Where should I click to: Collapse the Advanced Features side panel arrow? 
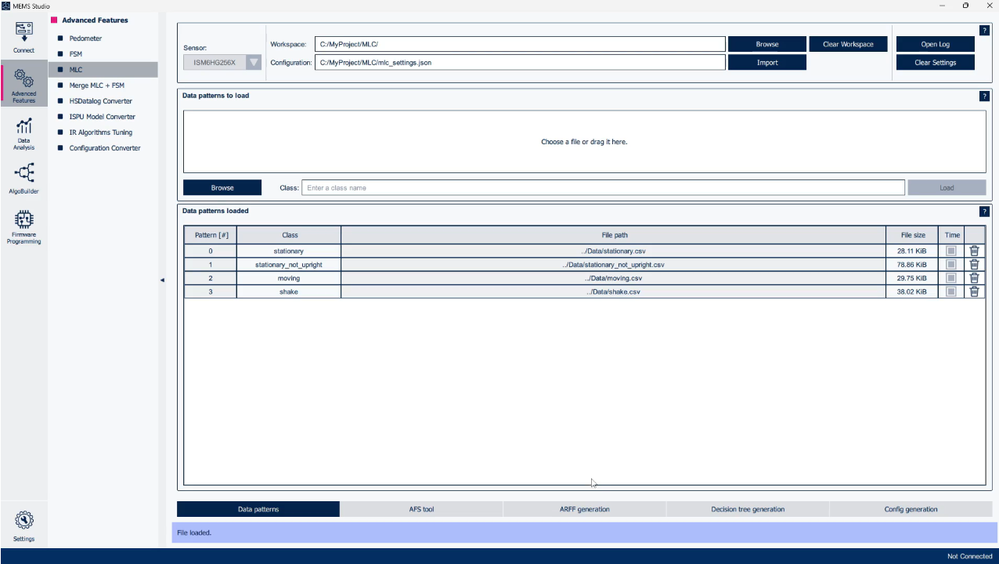click(x=162, y=280)
